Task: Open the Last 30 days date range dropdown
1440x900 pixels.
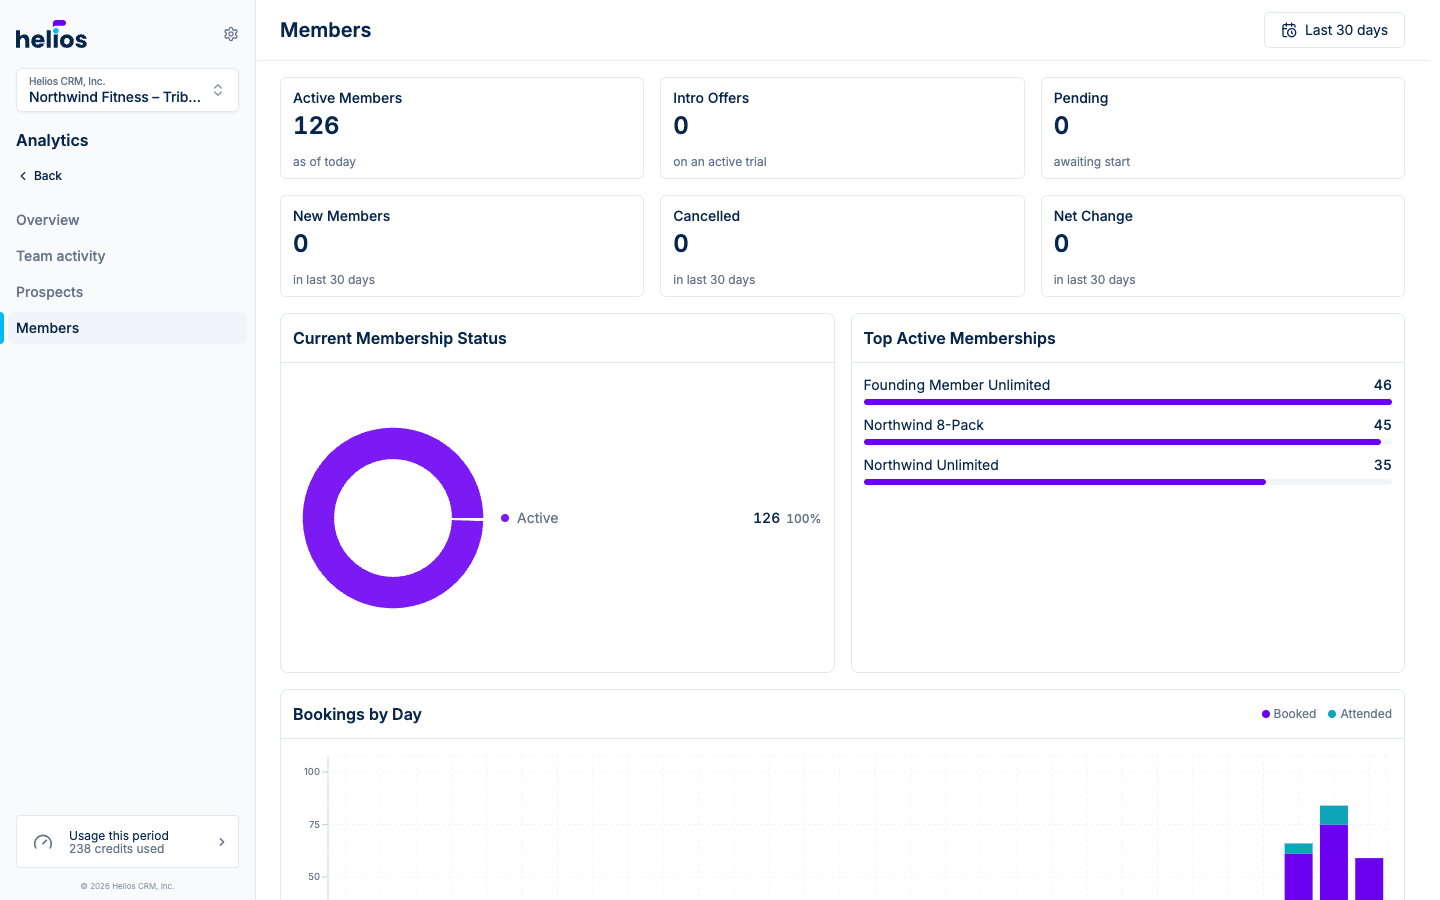Action: point(1334,30)
